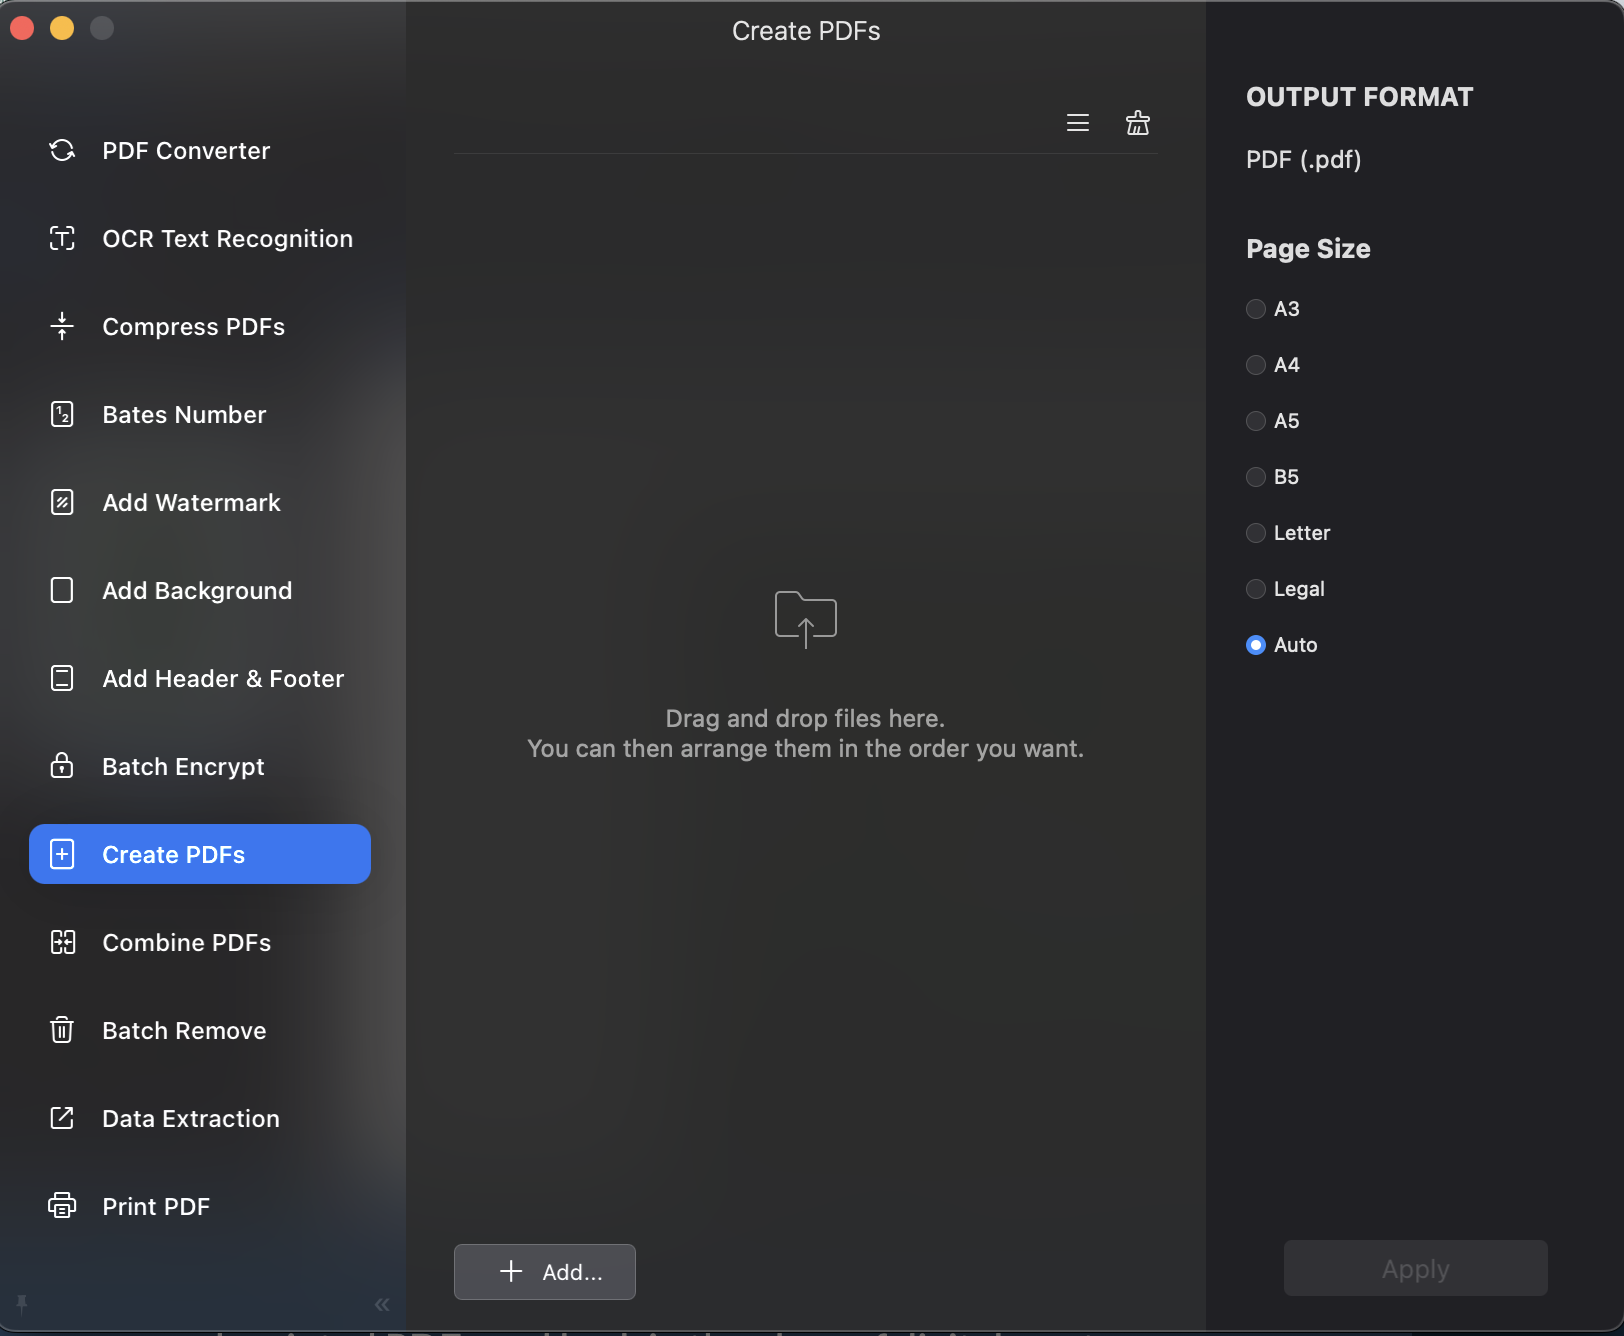Open the Print PDF tool
Screen dimensions: 1624x1336
[x=156, y=1206]
